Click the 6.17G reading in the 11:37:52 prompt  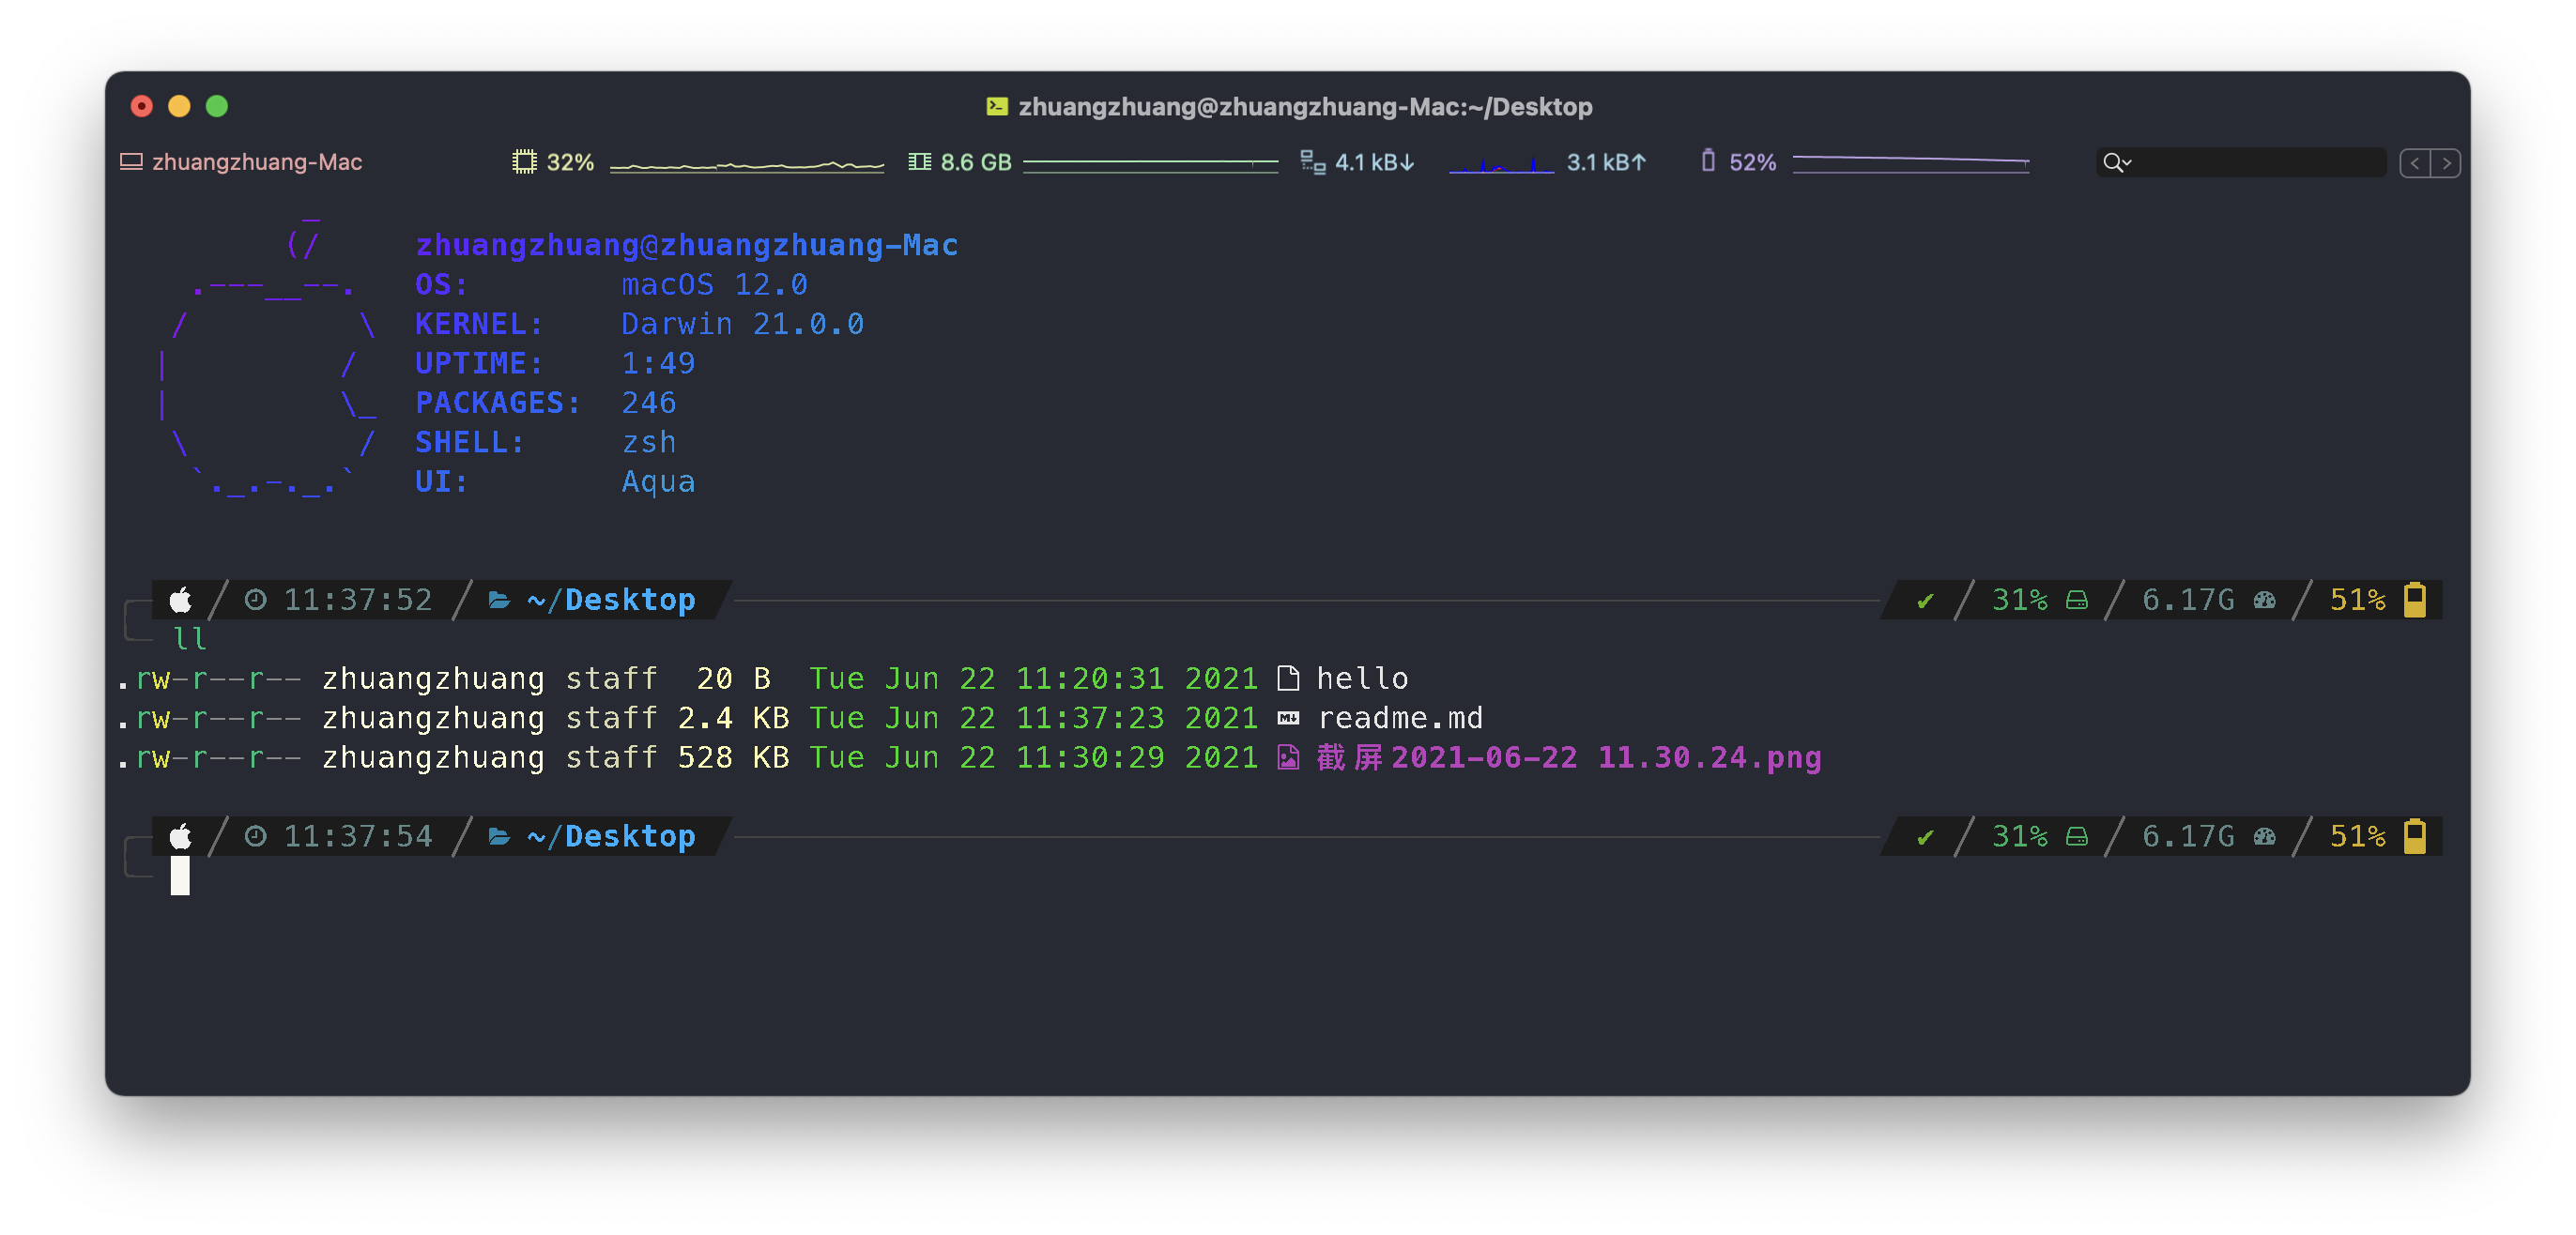[x=2188, y=600]
